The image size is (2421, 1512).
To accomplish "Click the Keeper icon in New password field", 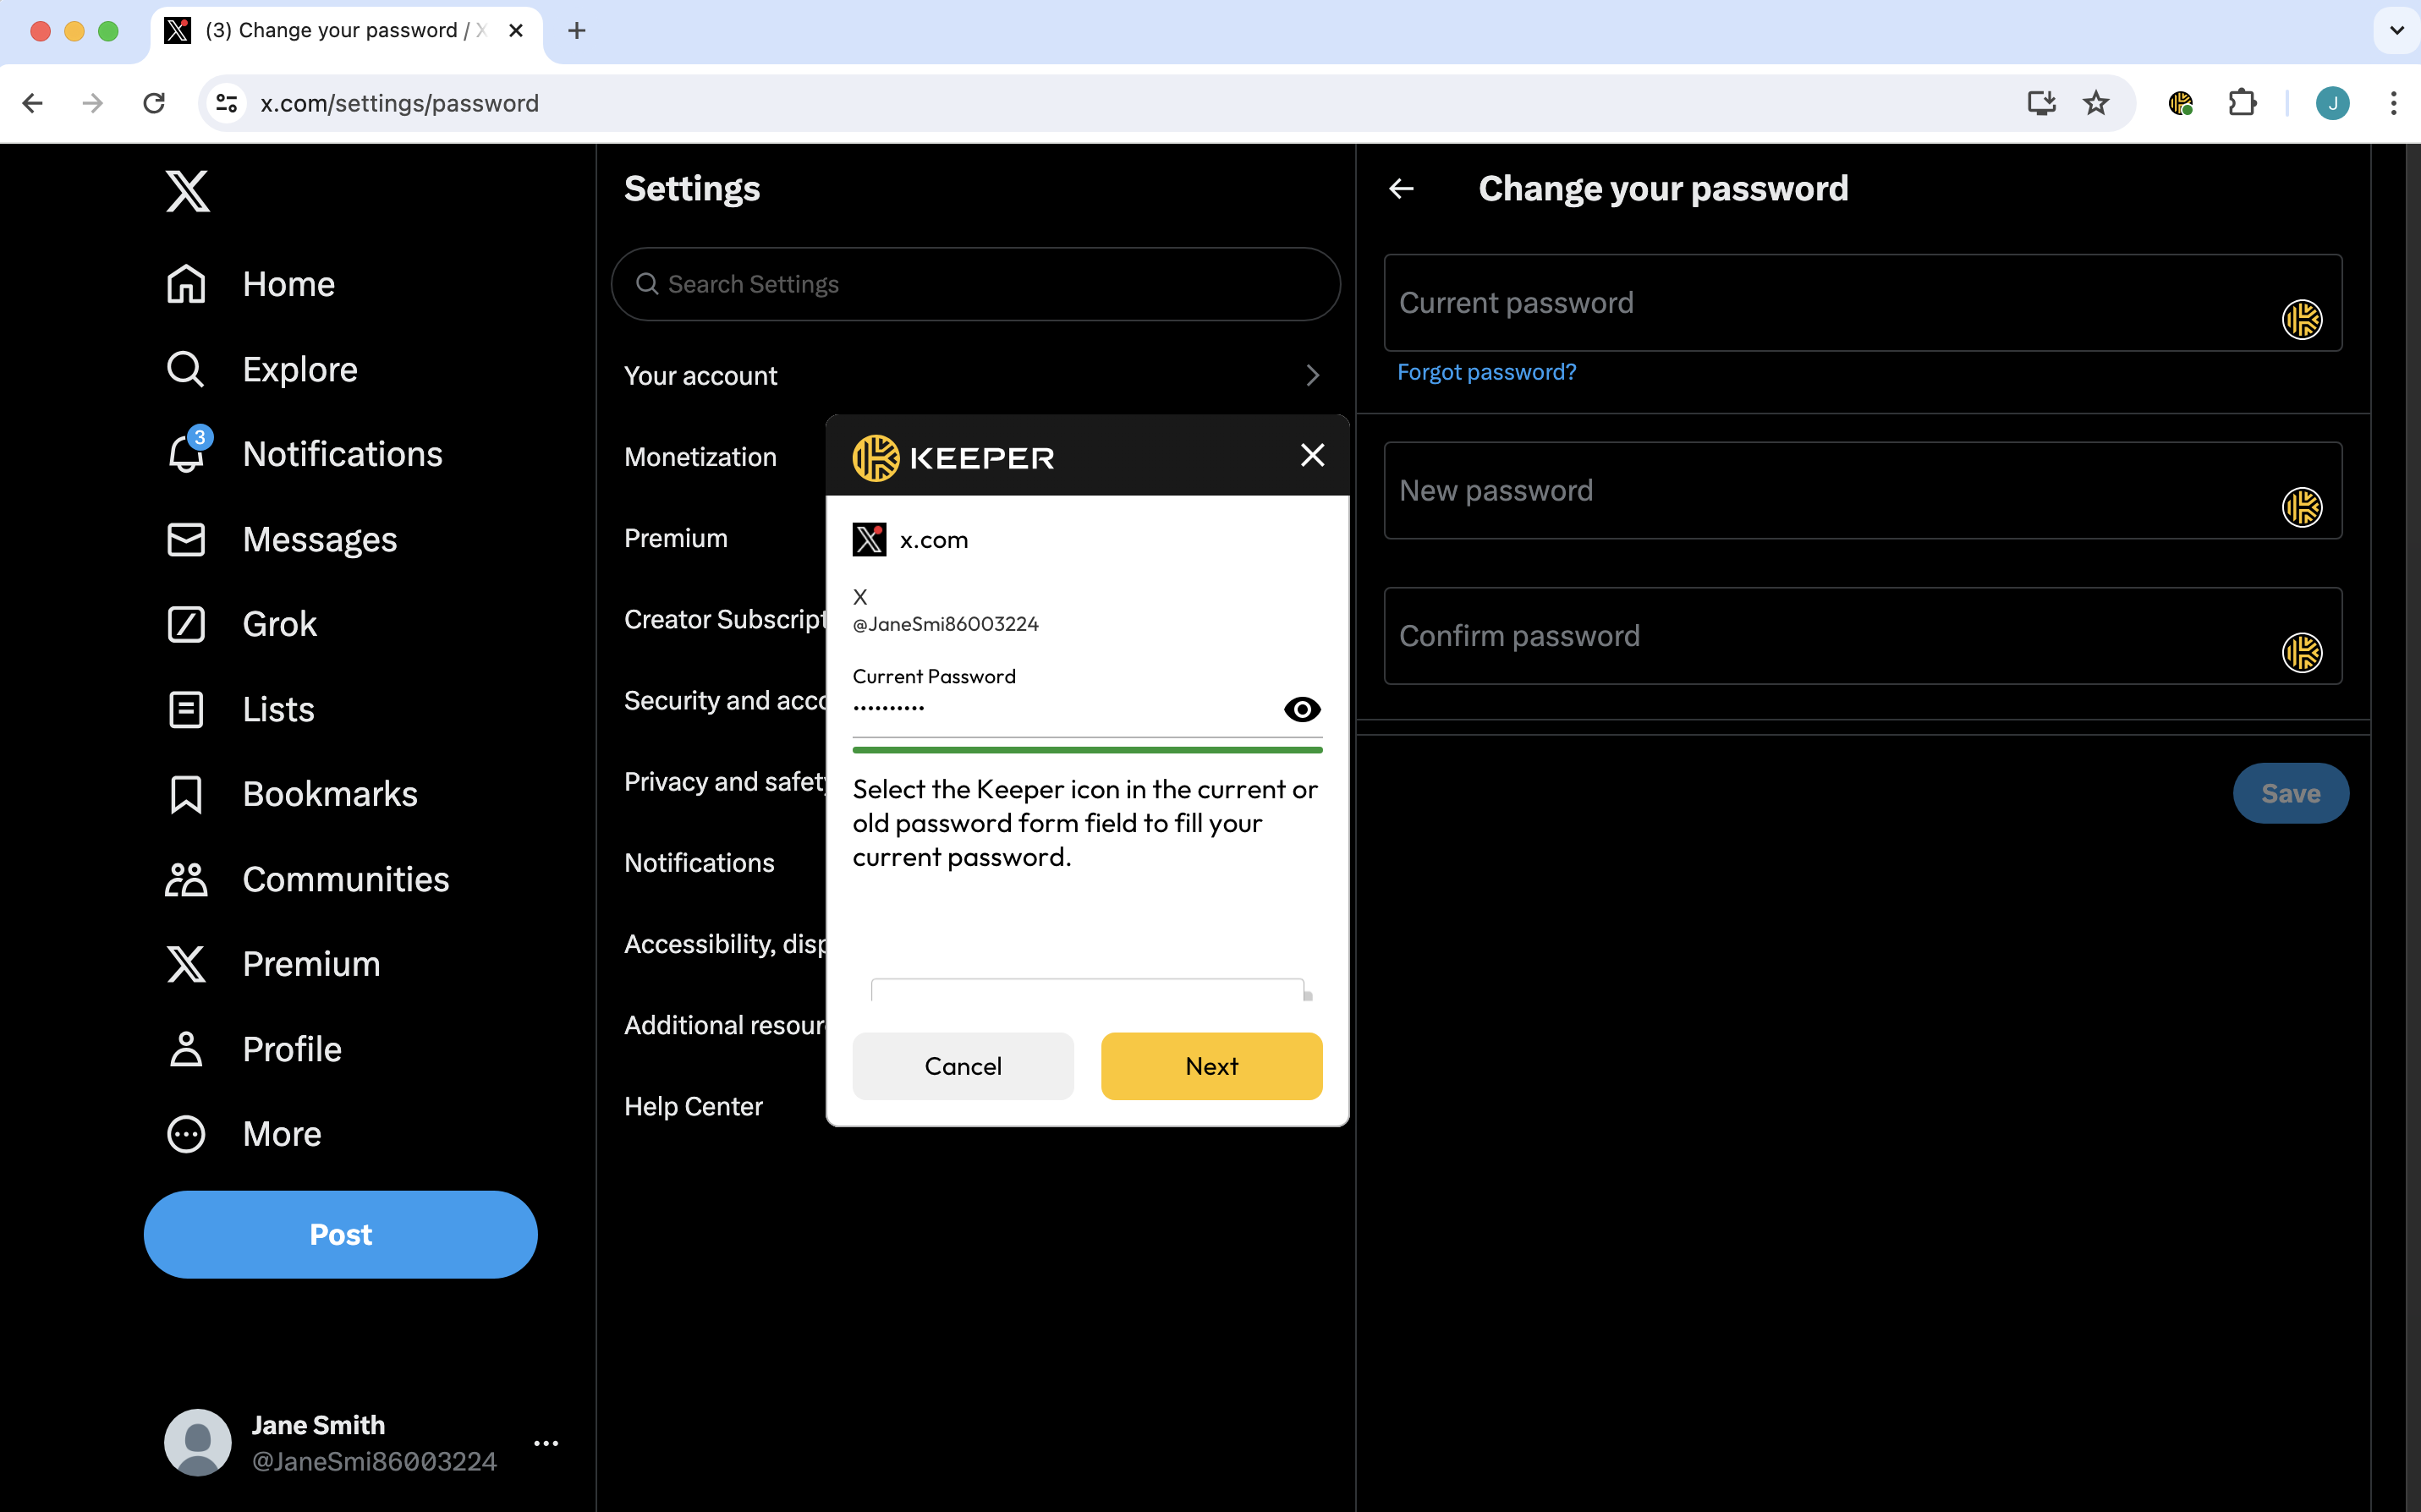I will pyautogui.click(x=2301, y=507).
